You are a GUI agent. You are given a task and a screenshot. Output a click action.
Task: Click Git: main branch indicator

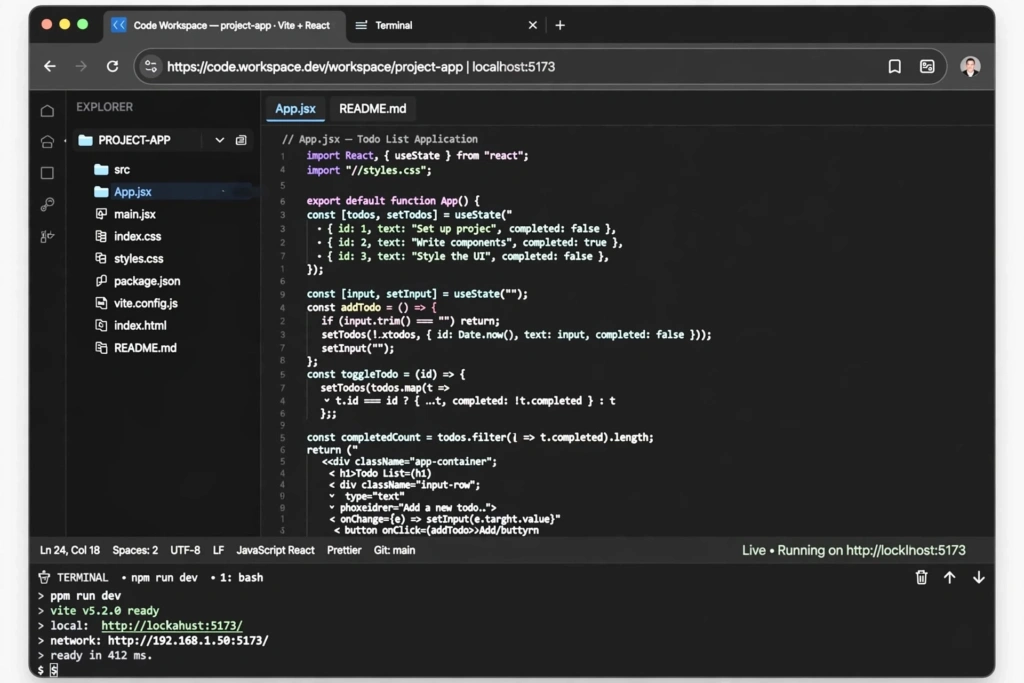pos(394,550)
